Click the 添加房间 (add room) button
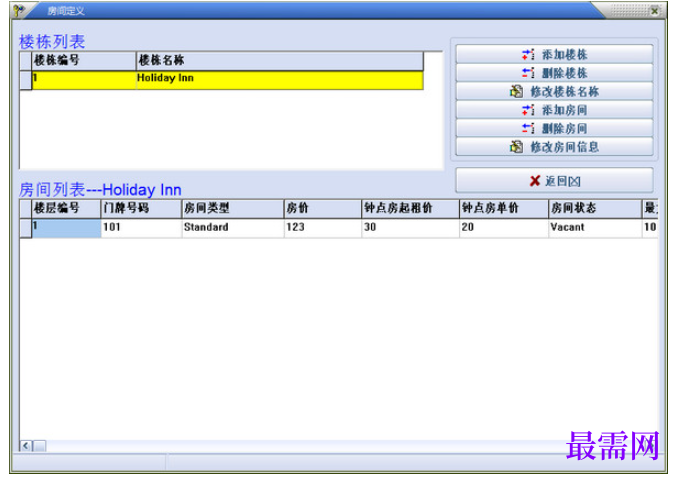The image size is (678, 477). pos(554,110)
